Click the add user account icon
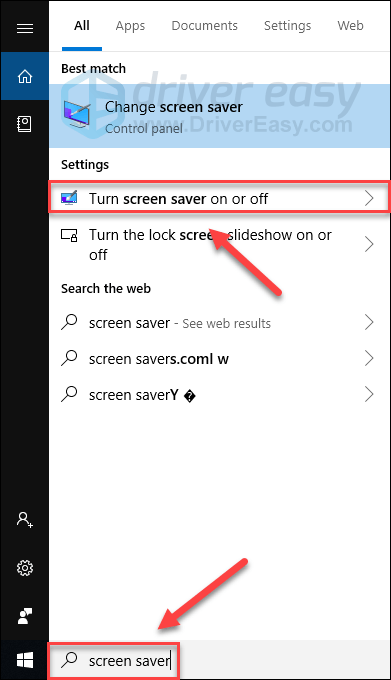 (25, 519)
